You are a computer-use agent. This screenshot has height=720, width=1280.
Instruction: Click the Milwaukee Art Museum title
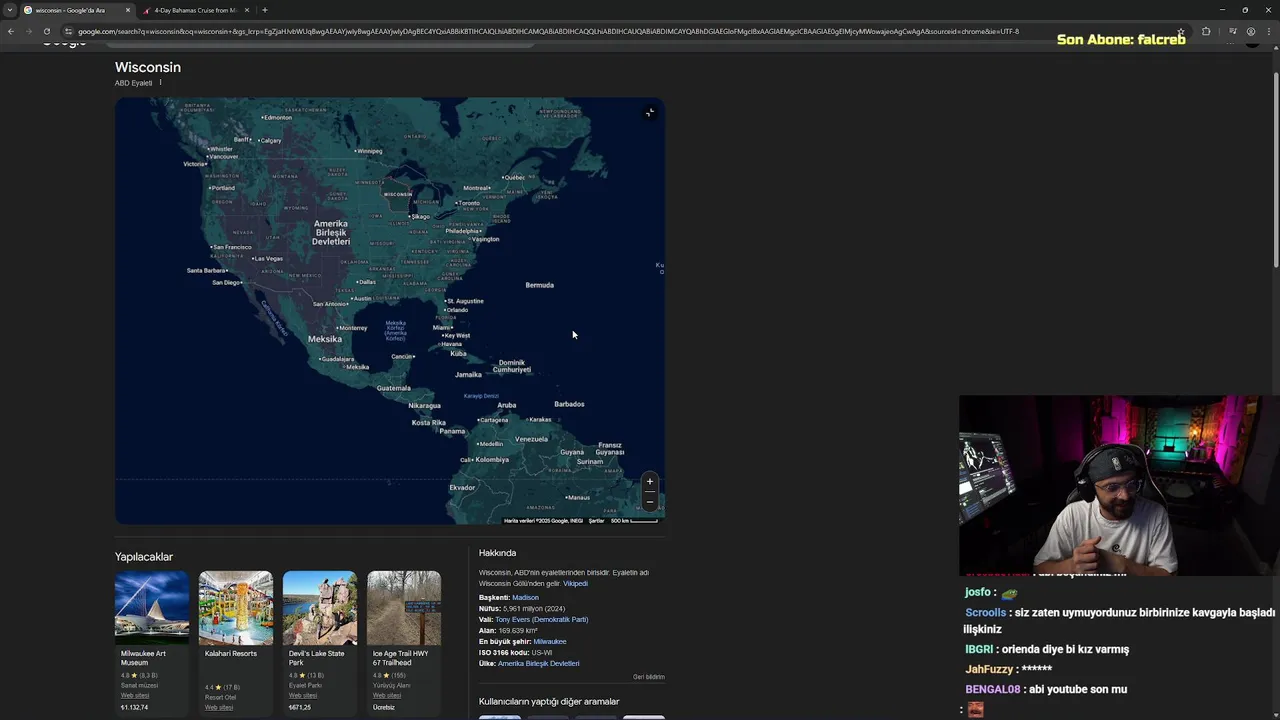click(143, 658)
